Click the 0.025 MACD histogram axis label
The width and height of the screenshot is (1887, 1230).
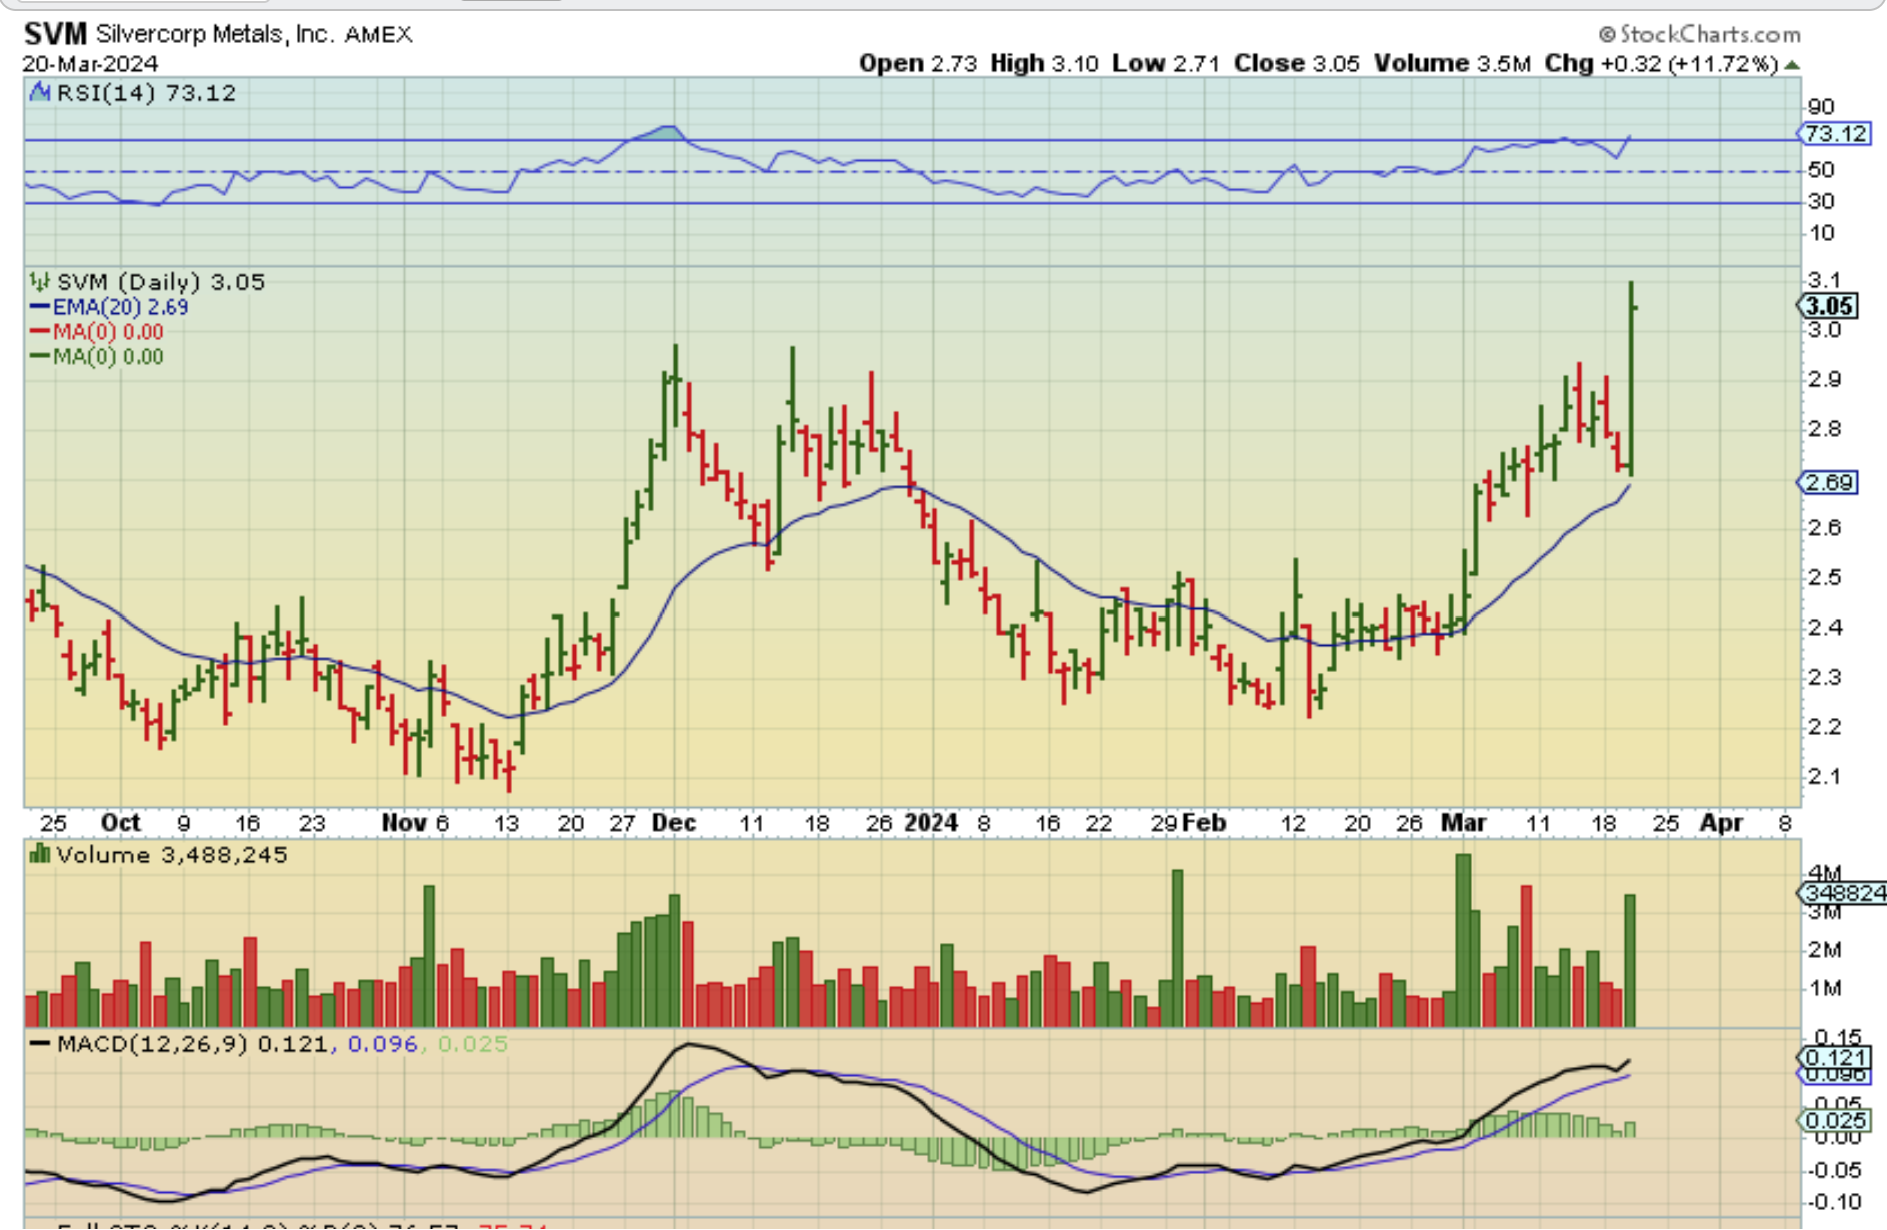click(1836, 1120)
